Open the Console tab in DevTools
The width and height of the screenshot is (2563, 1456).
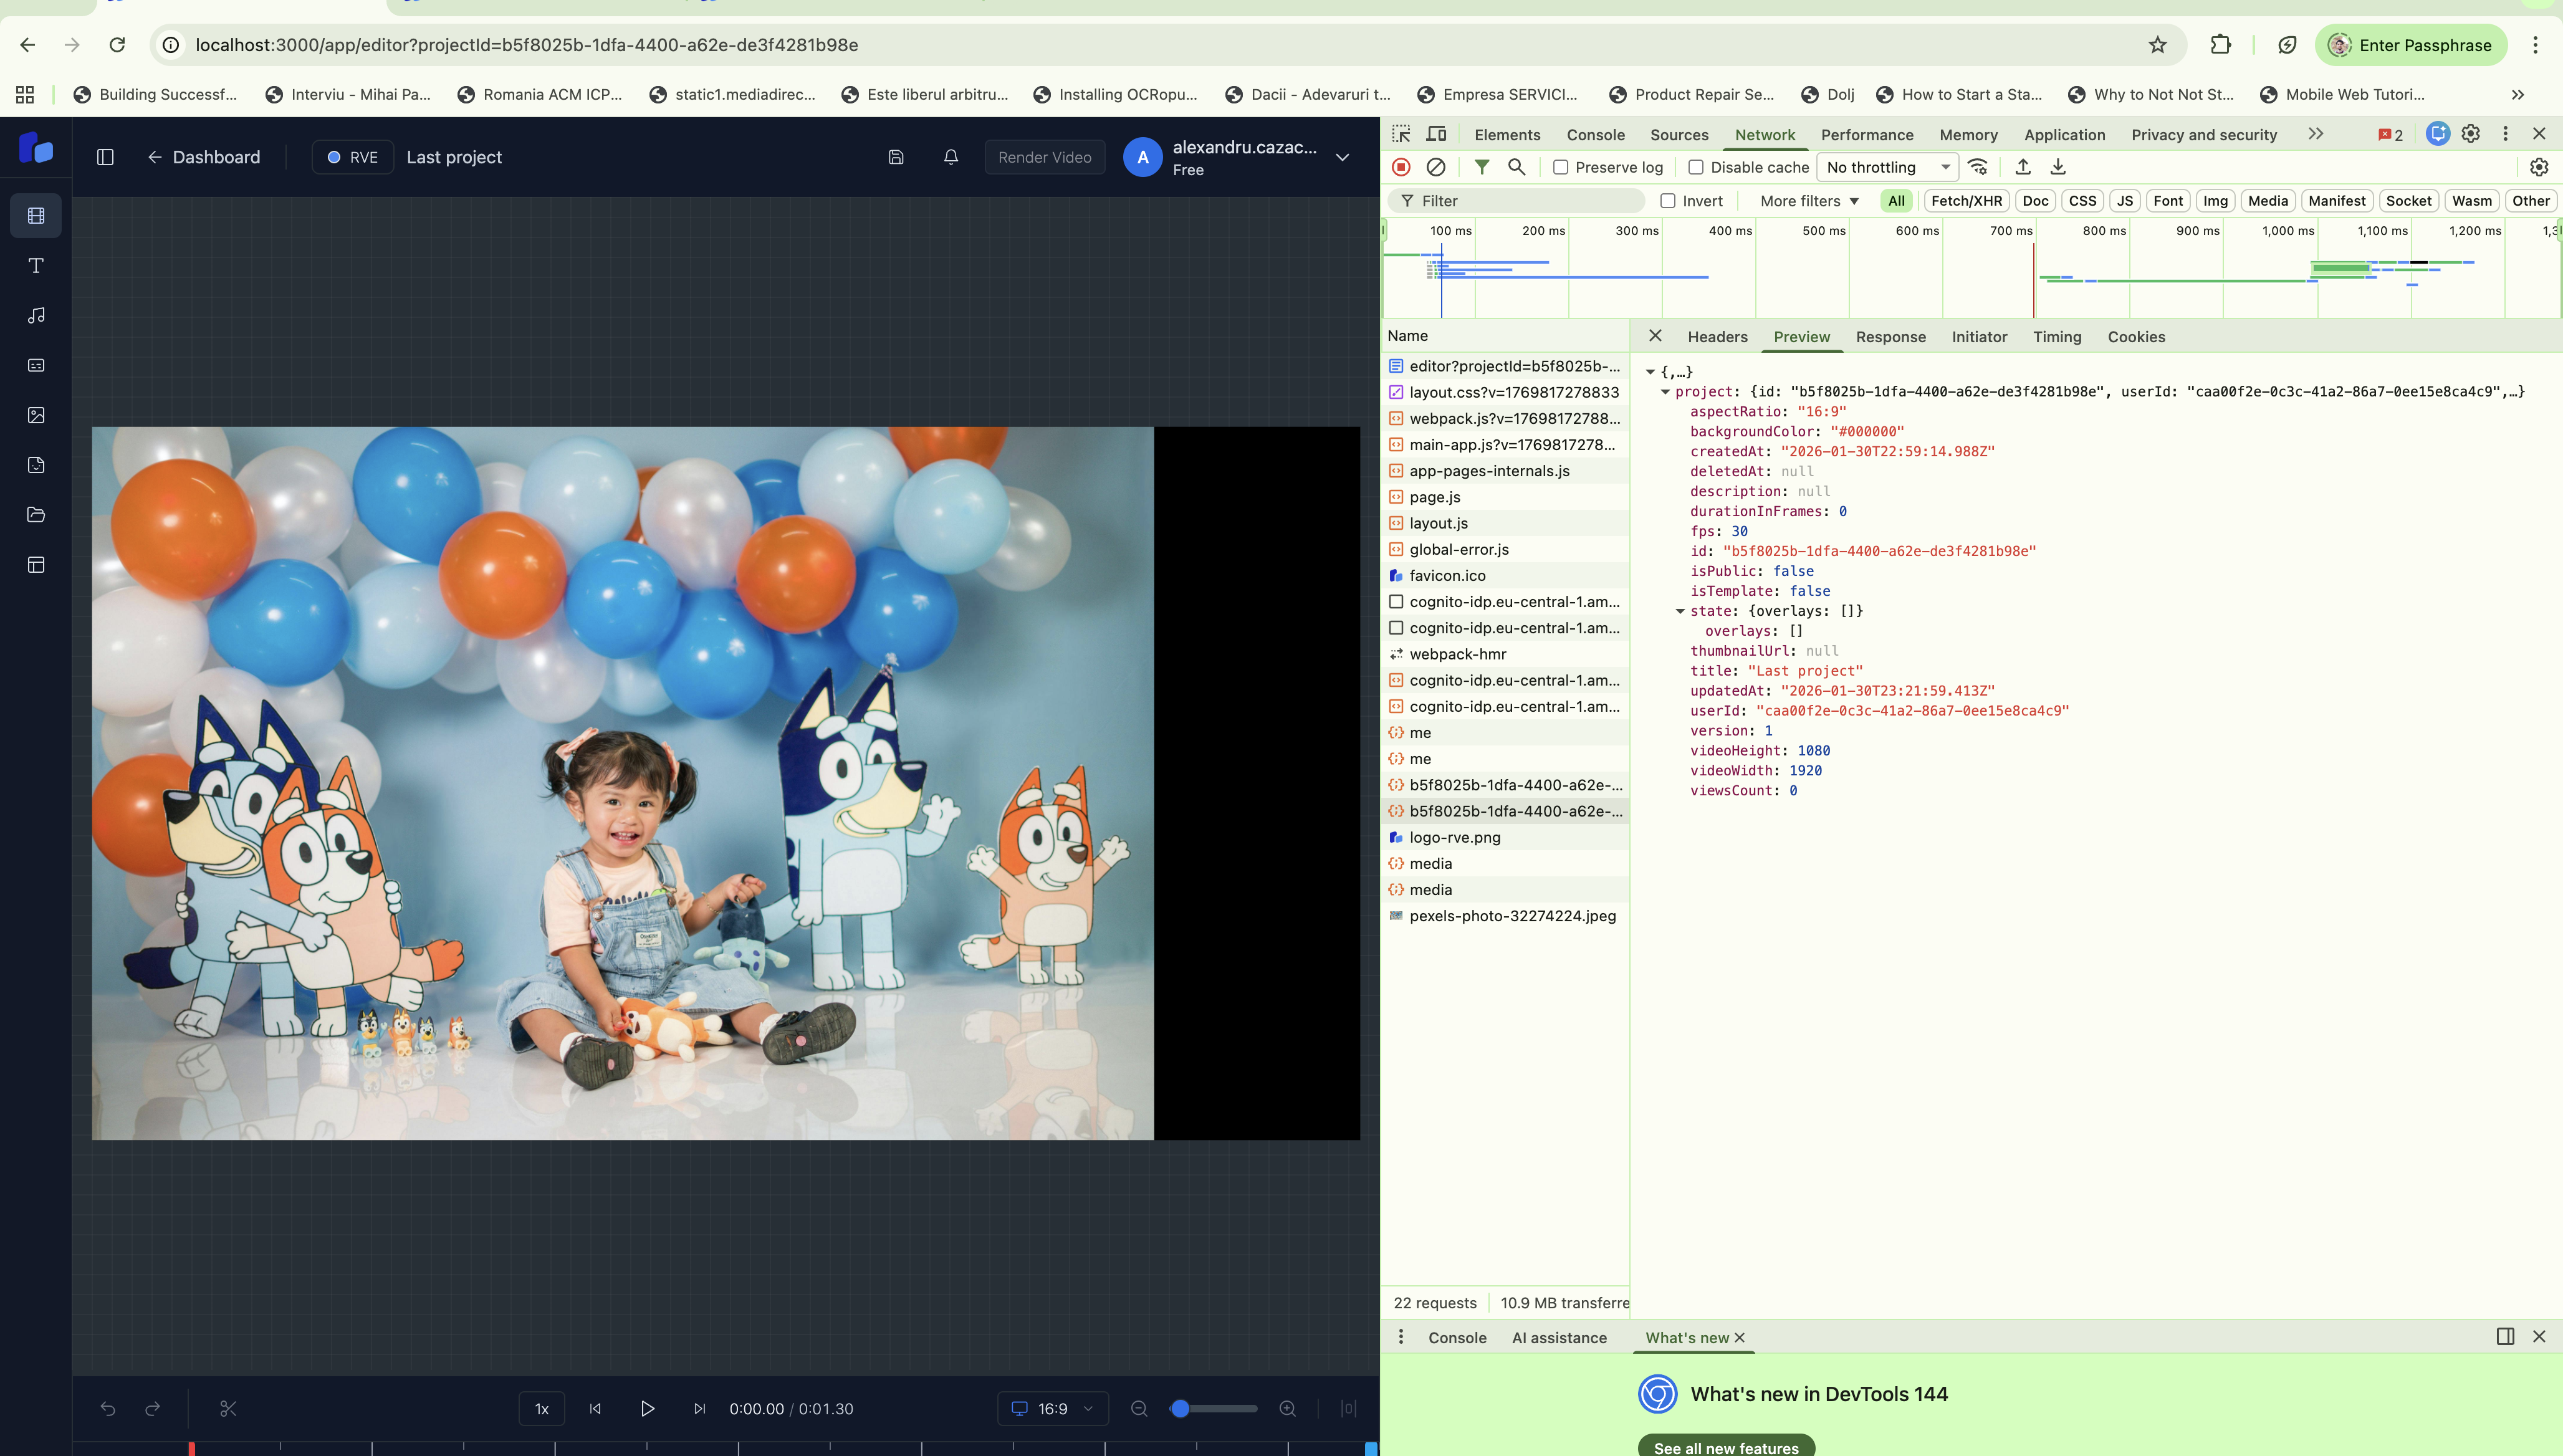tap(1595, 135)
